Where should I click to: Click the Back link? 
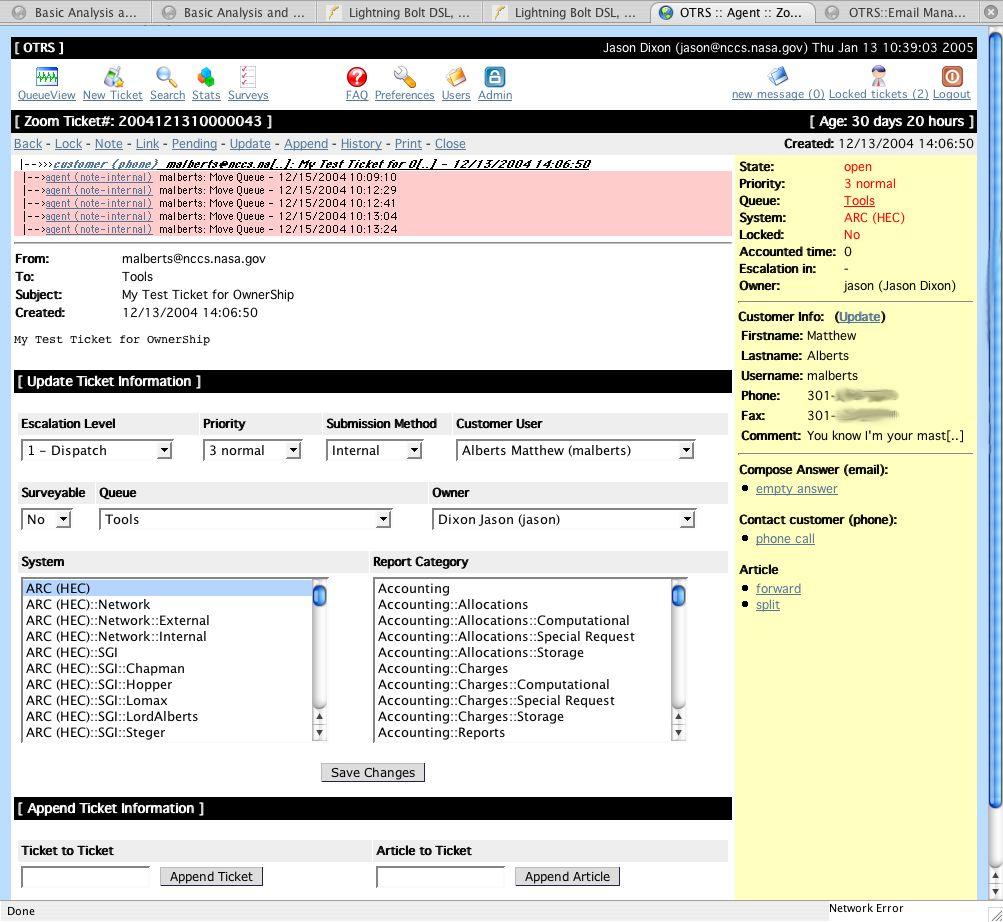pyautogui.click(x=28, y=144)
